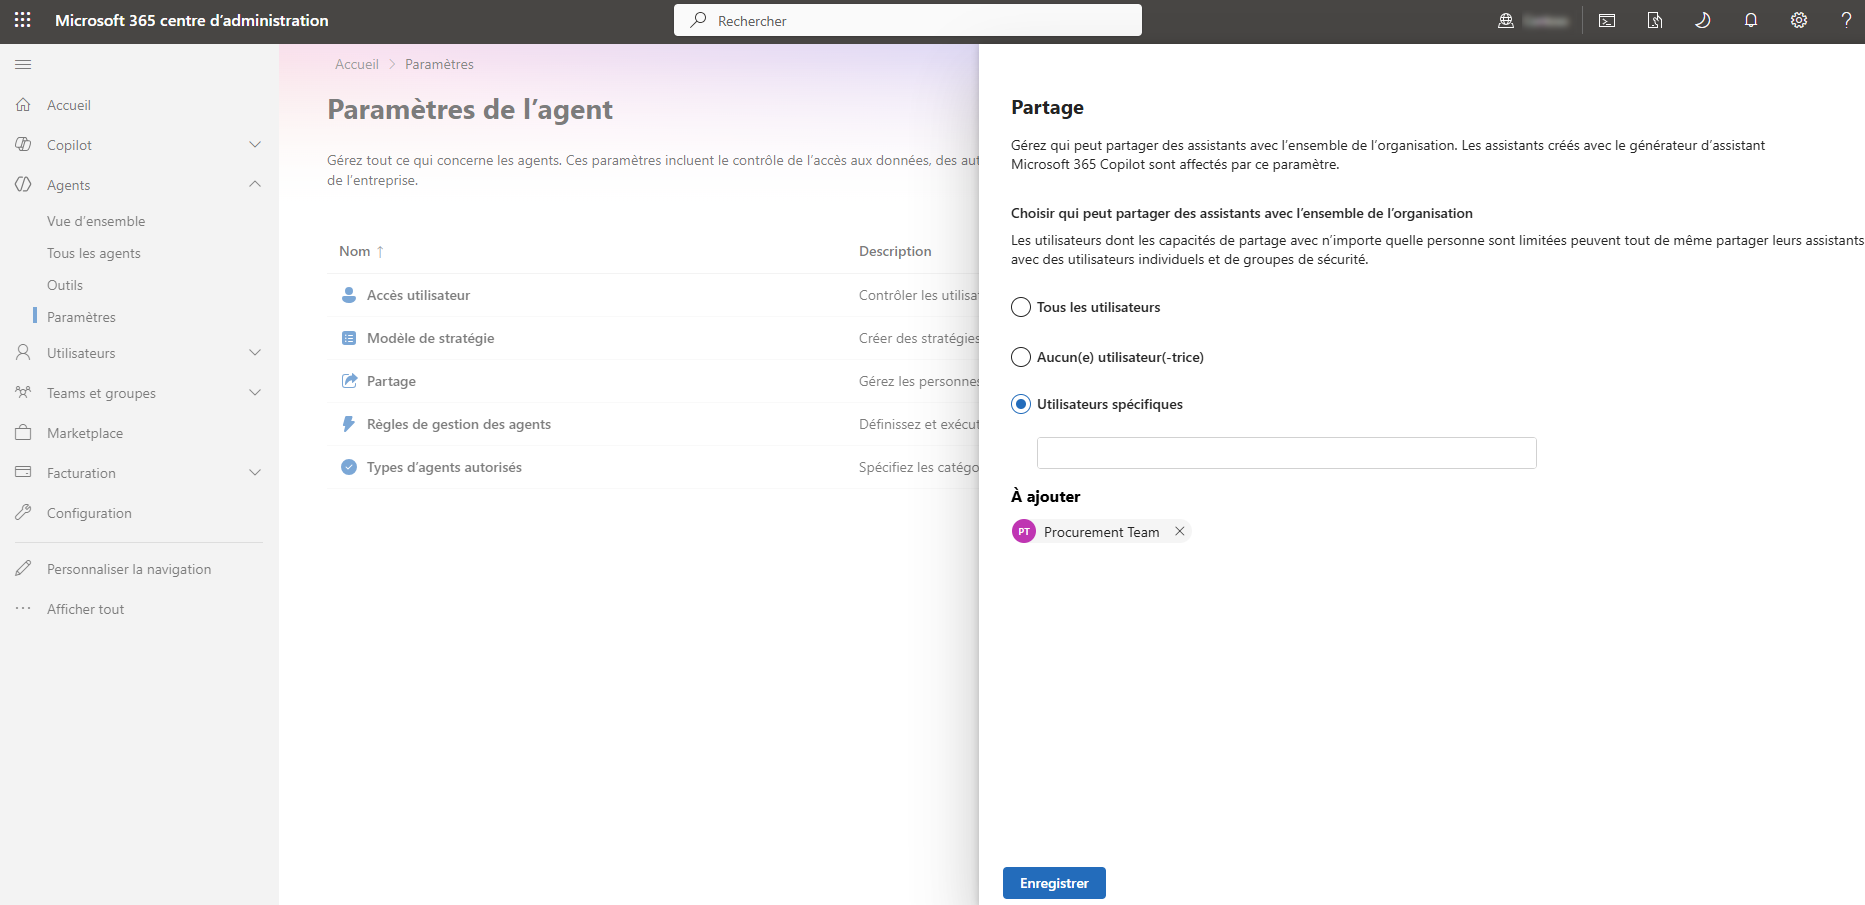
Task: Open Tous les agents sidebar item
Action: (x=94, y=253)
